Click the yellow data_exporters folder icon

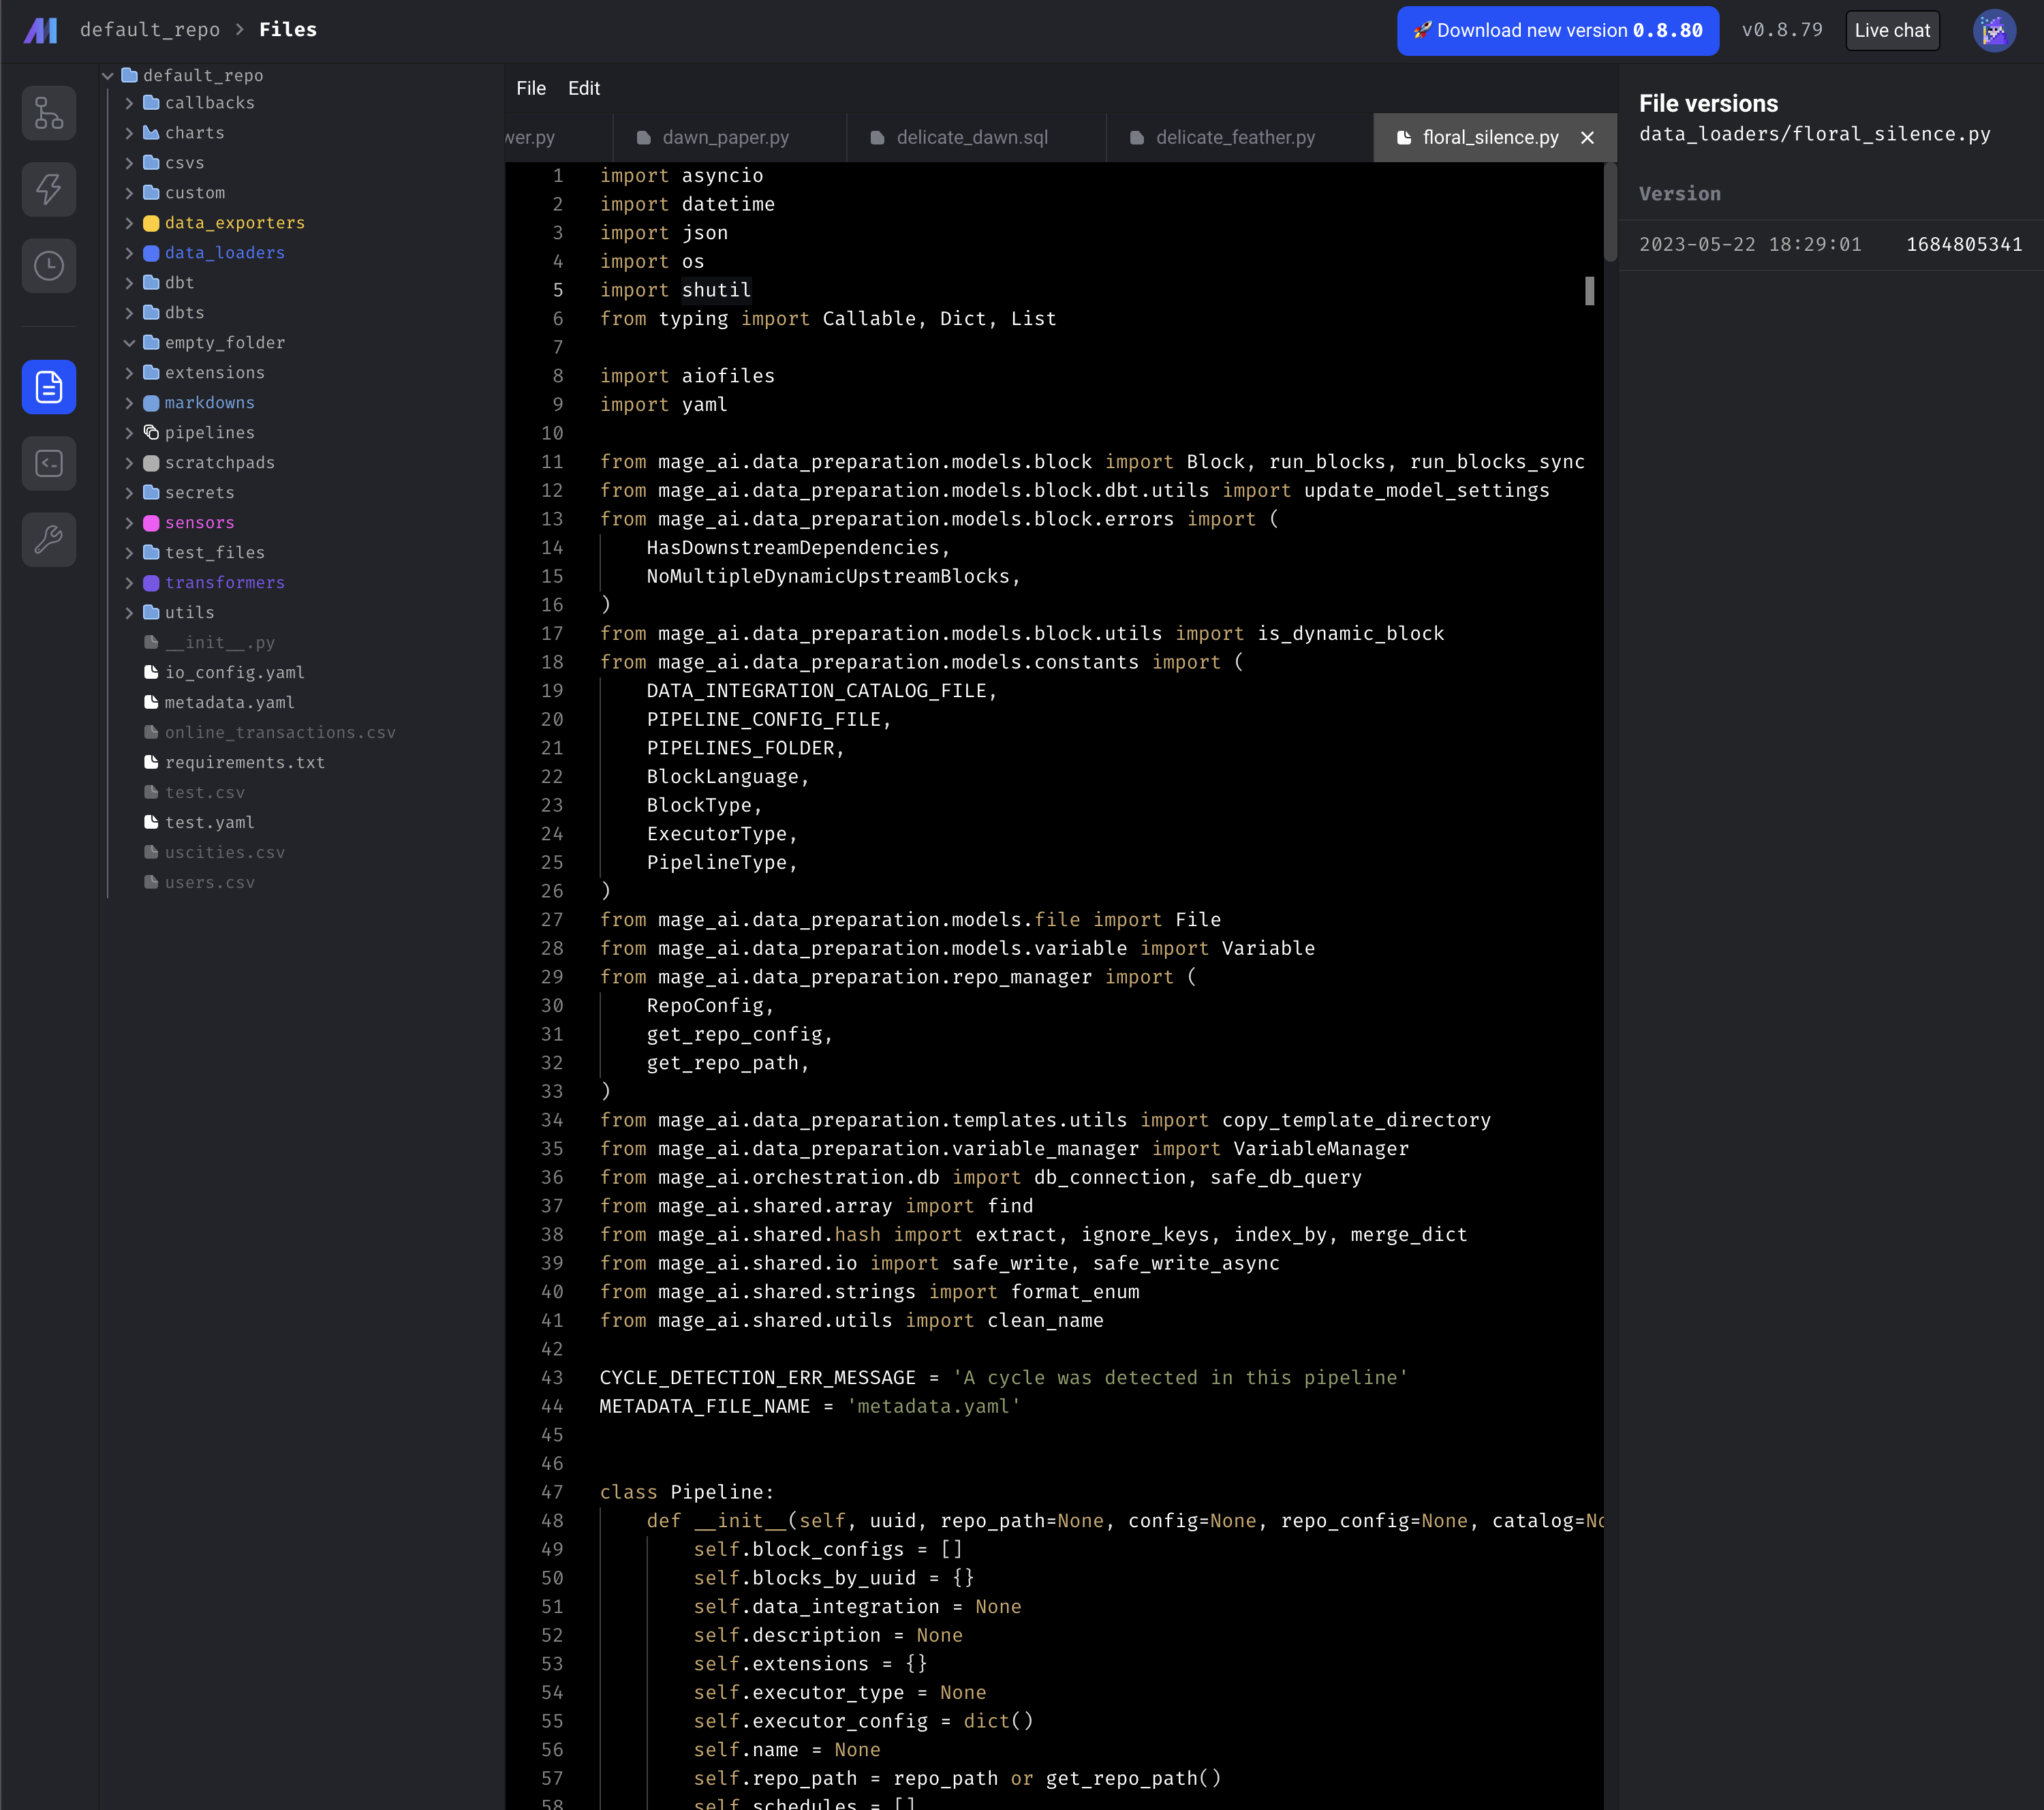pyautogui.click(x=151, y=223)
